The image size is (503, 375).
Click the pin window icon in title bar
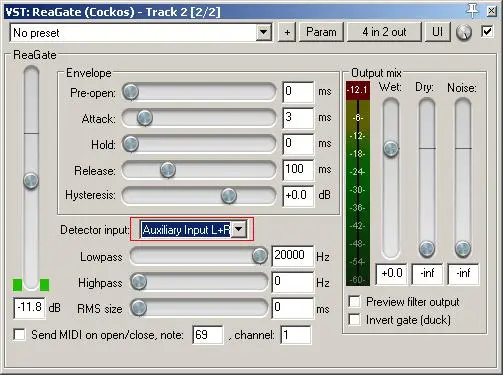point(473,11)
